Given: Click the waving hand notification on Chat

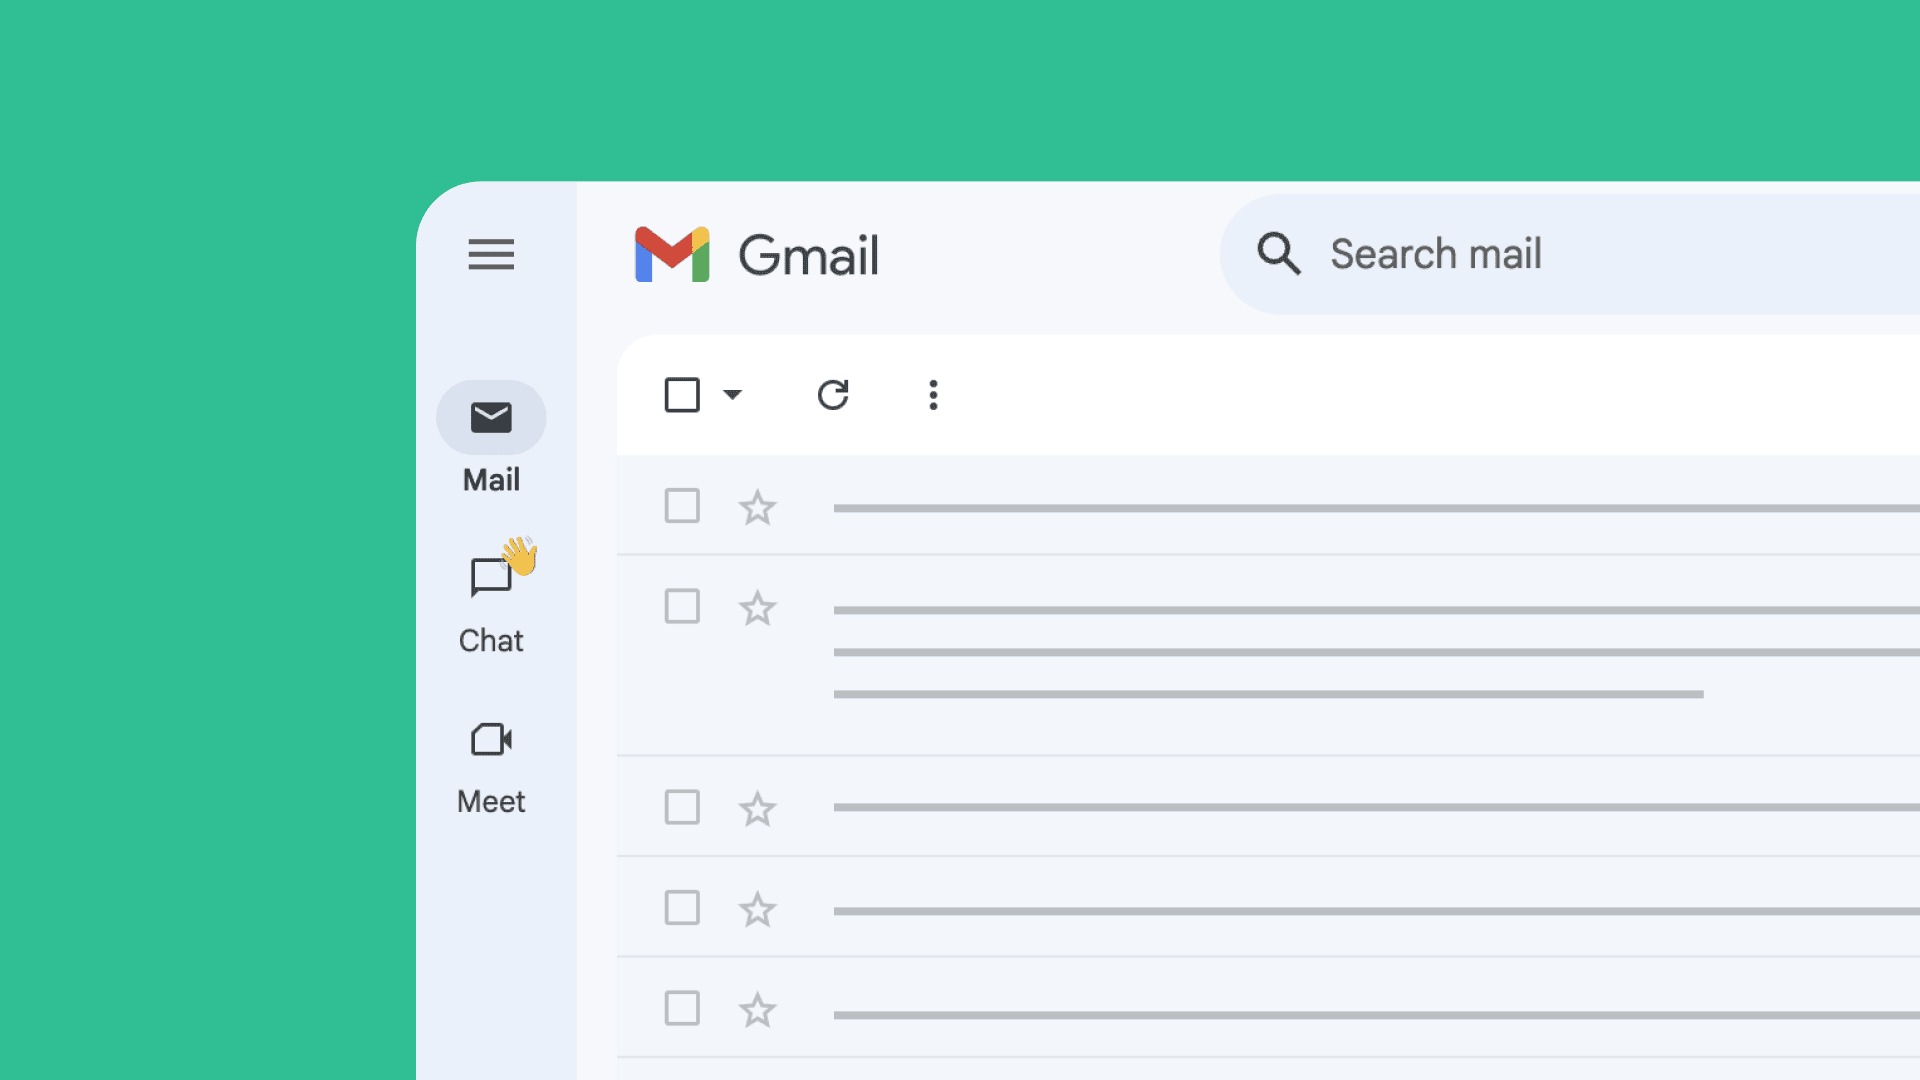Looking at the screenshot, I should point(522,560).
